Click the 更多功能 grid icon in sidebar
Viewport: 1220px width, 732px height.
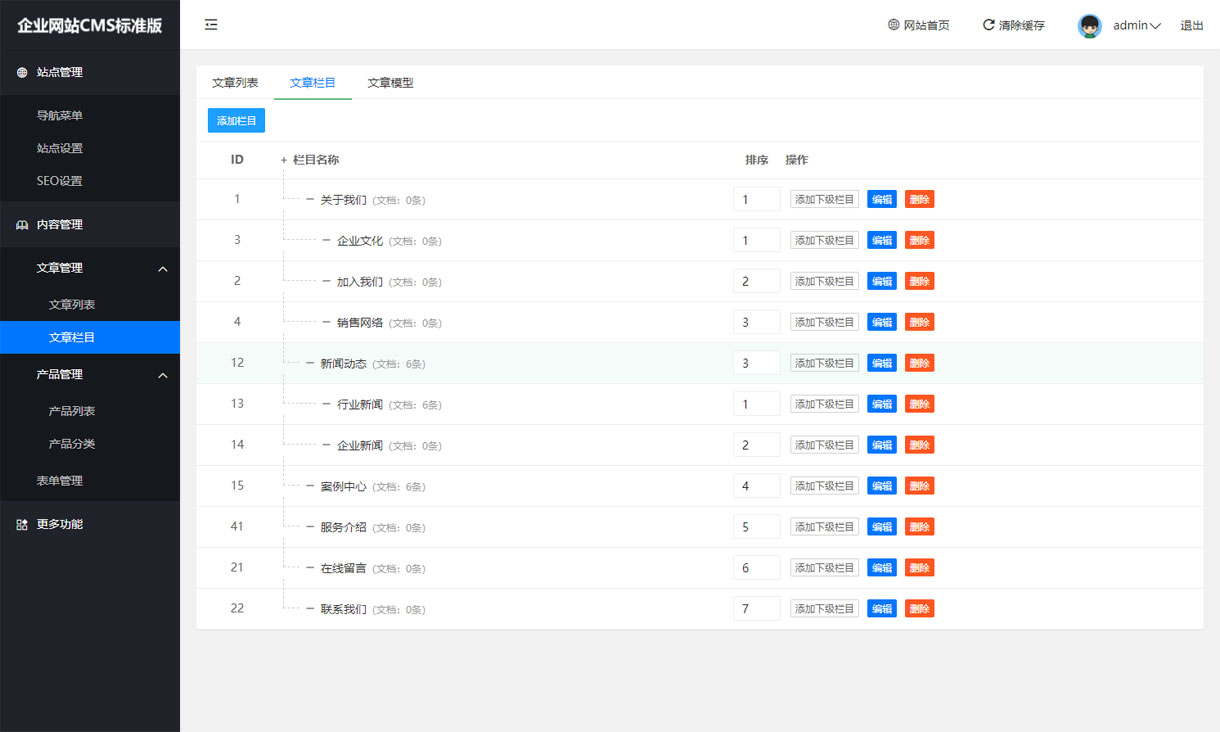pos(22,524)
